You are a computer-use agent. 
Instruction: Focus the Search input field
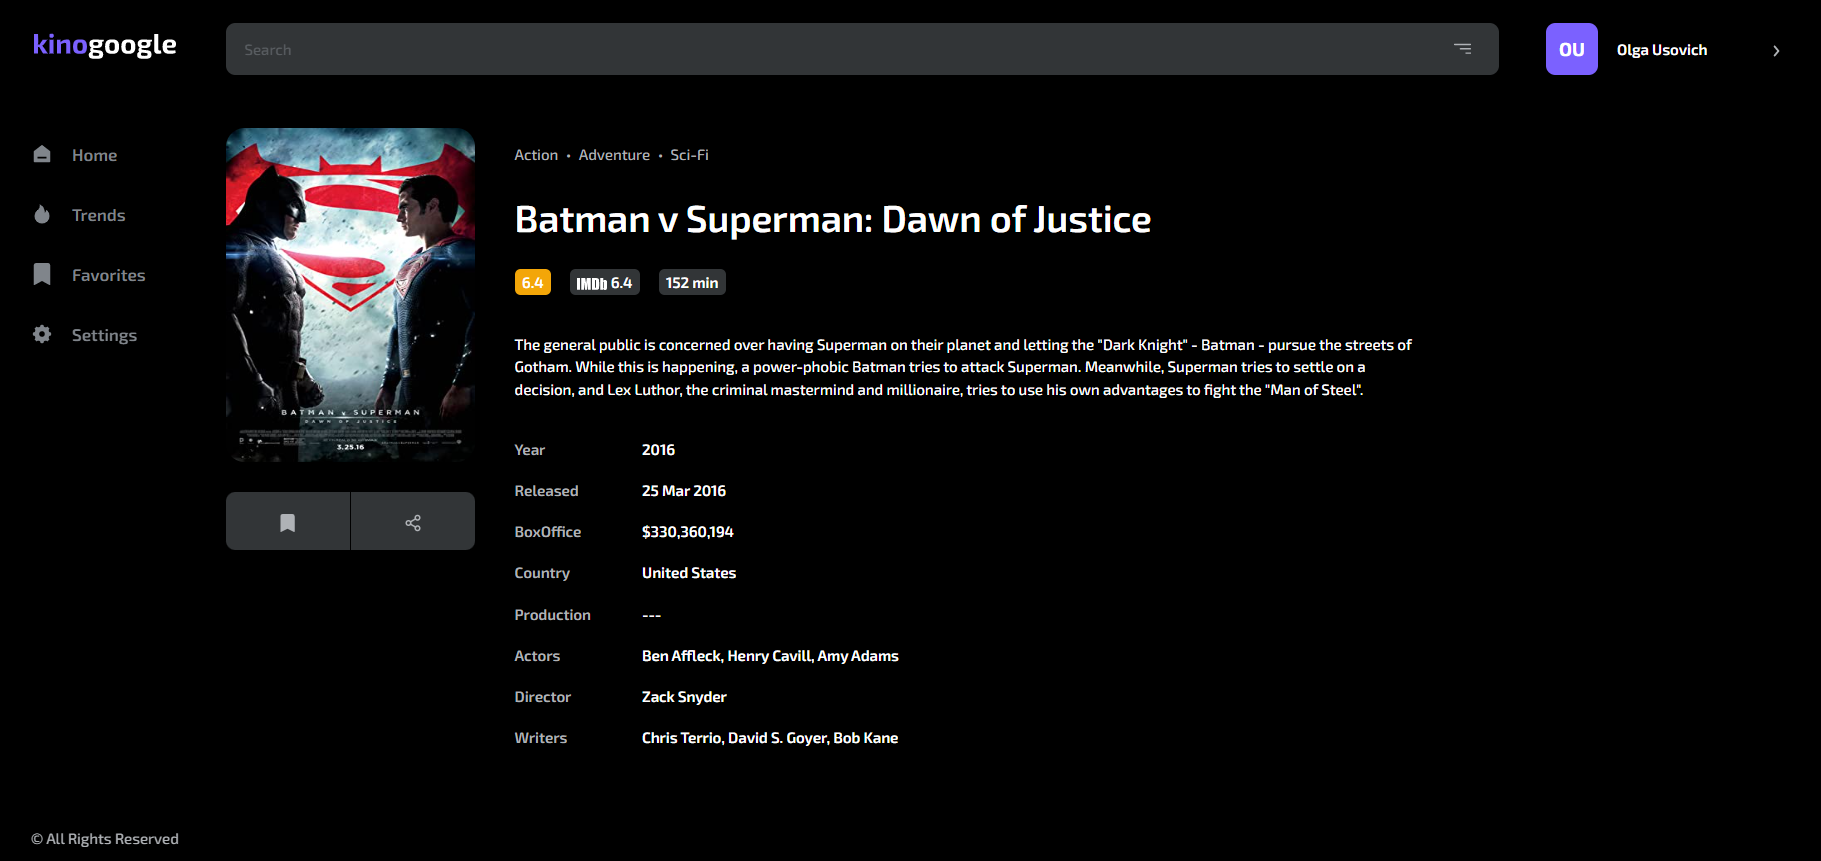[862, 49]
